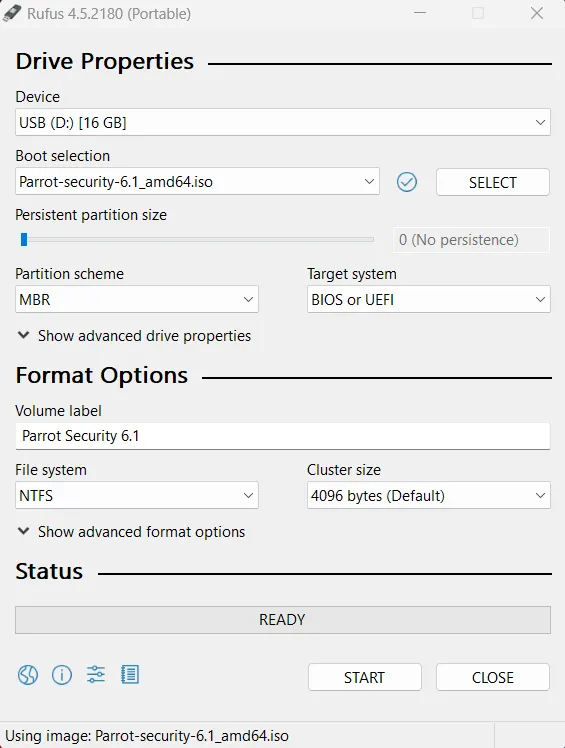565x748 pixels.
Task: Open the Boot selection dropdown
Action: [x=197, y=181]
